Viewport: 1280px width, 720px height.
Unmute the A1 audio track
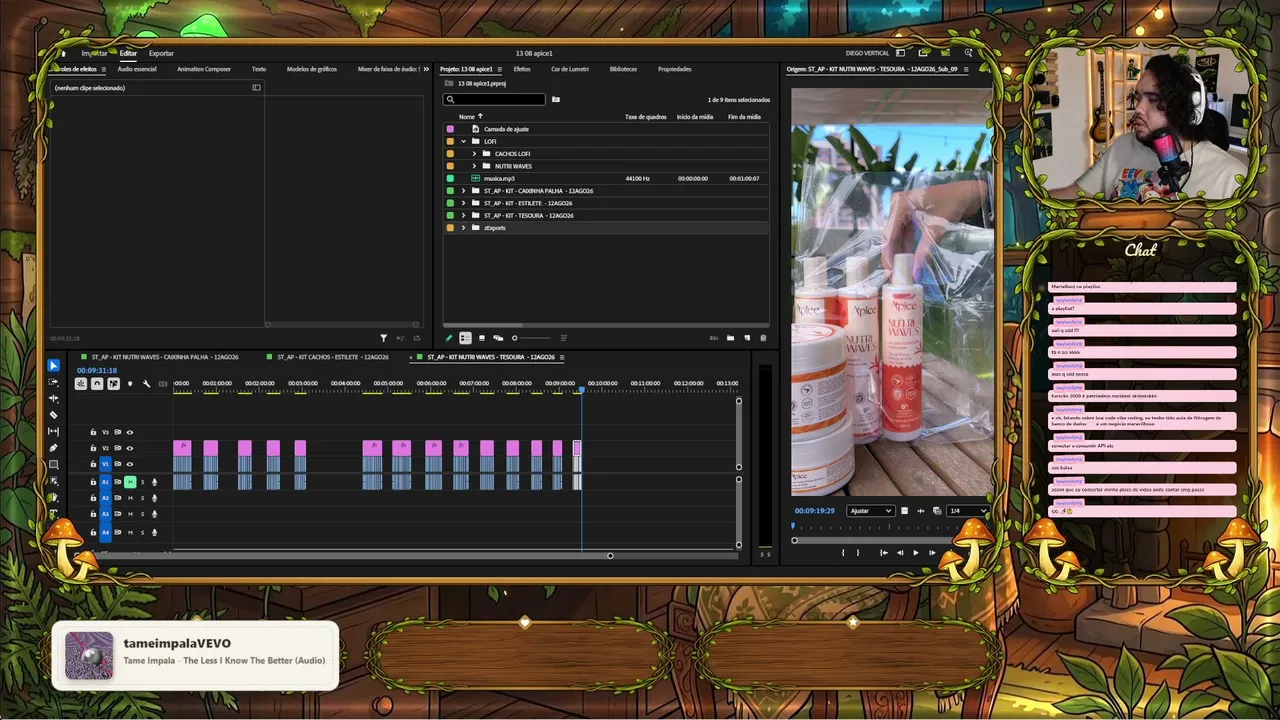[130, 482]
